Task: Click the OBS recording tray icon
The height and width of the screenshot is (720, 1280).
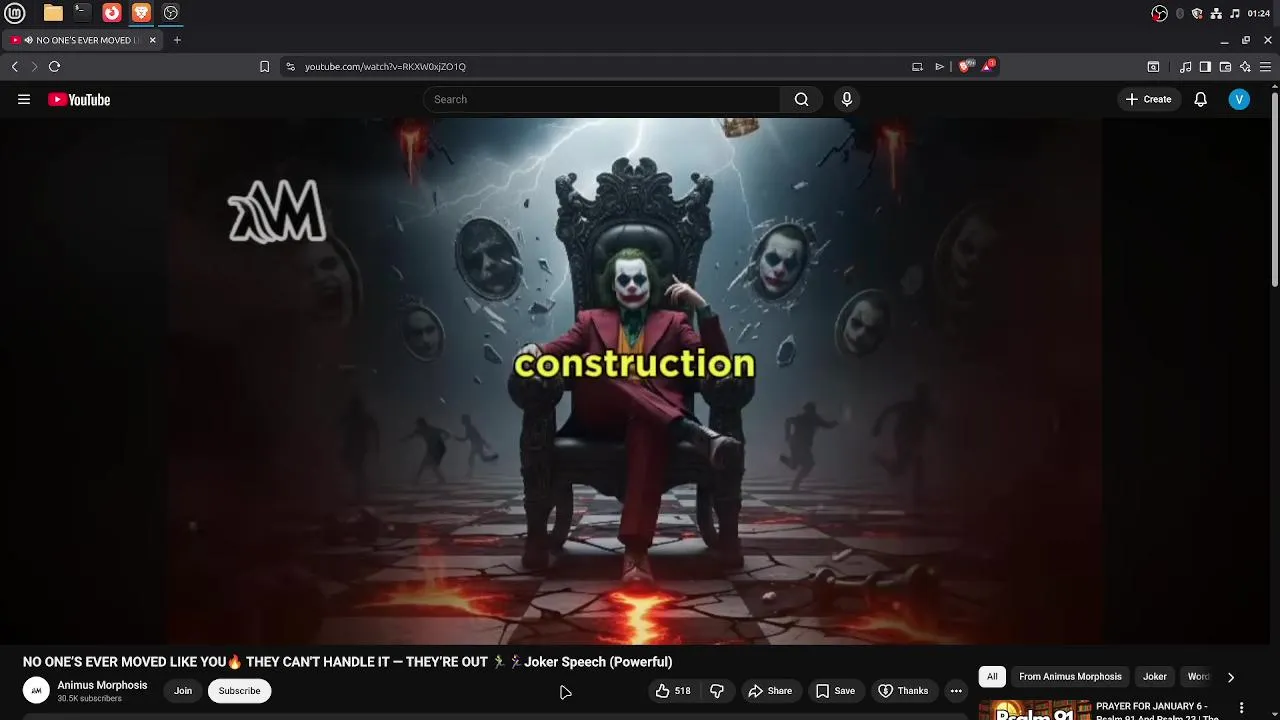Action: 1159,13
